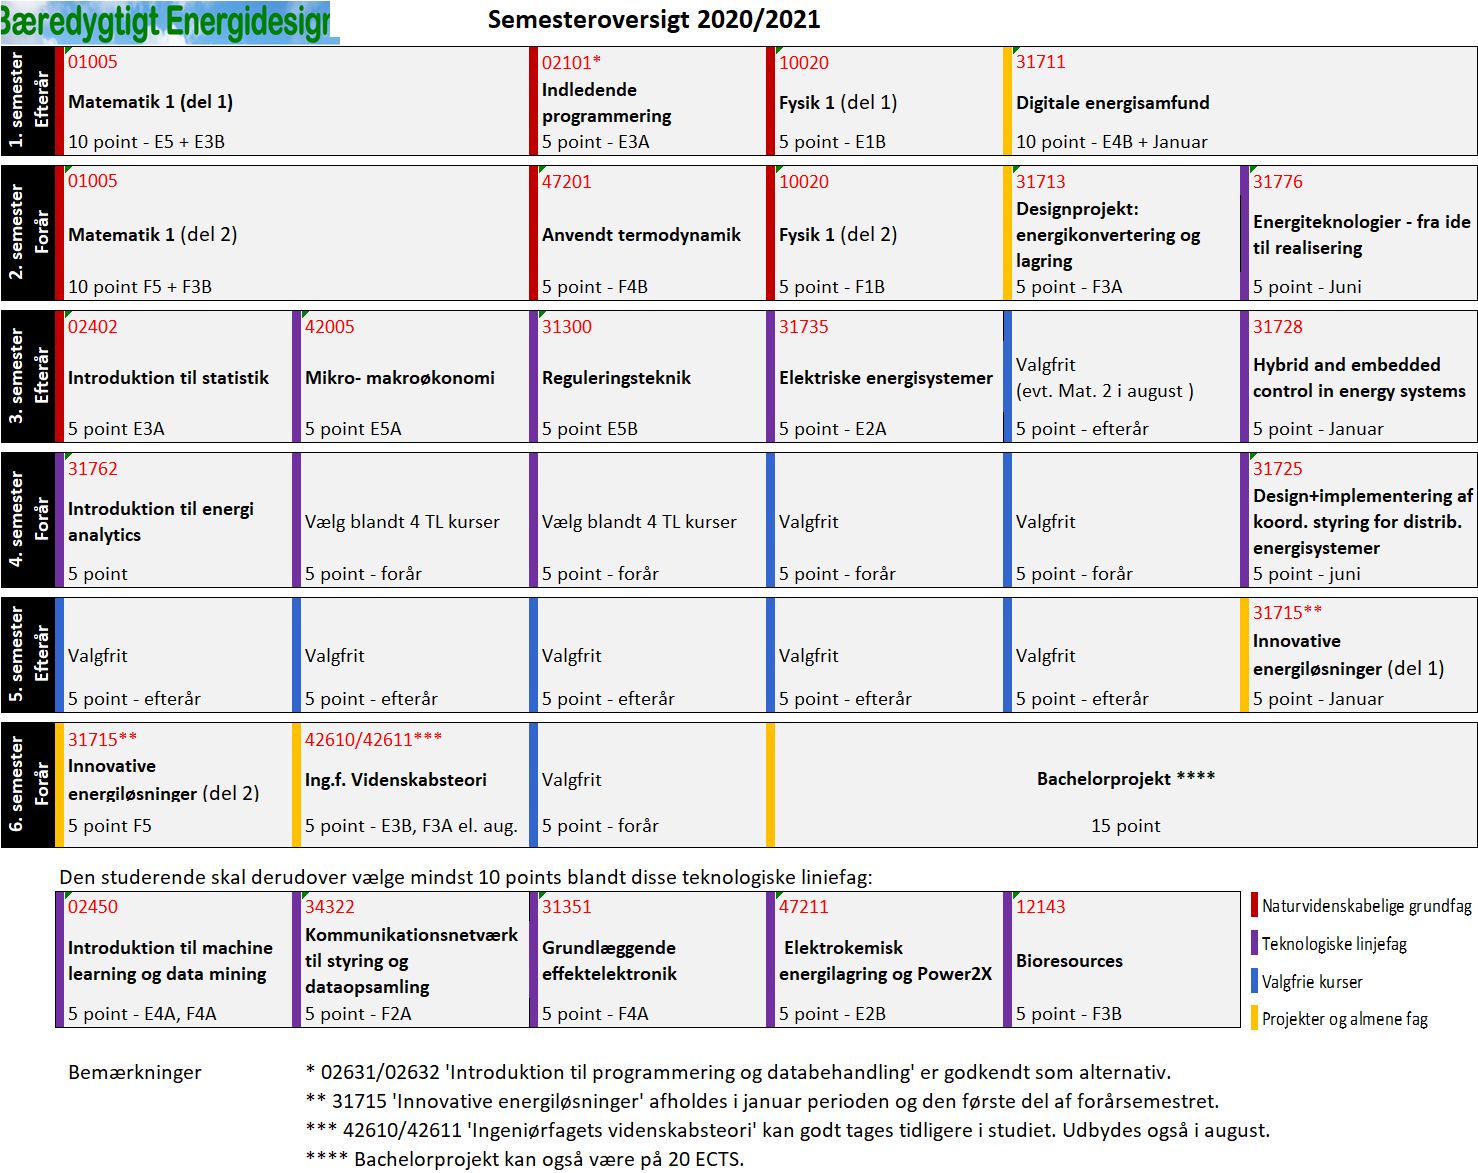Click '5 point - F2A' under Kommunikationsnetværk
The image size is (1478, 1173).
358,1014
